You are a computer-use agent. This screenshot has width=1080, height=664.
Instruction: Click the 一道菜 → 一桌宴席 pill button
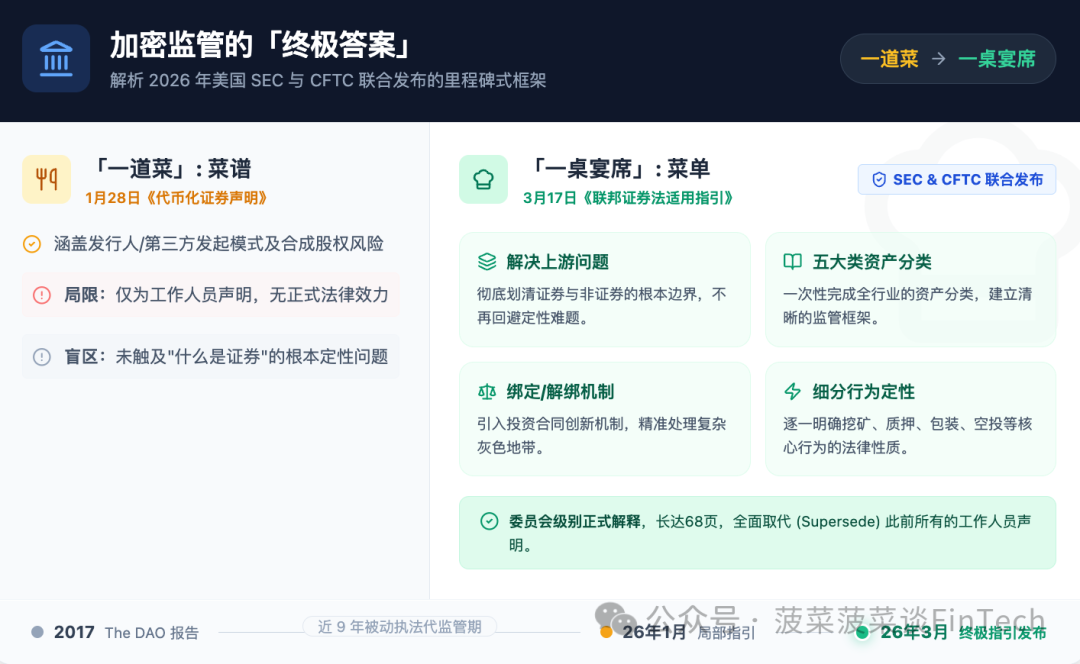(947, 59)
